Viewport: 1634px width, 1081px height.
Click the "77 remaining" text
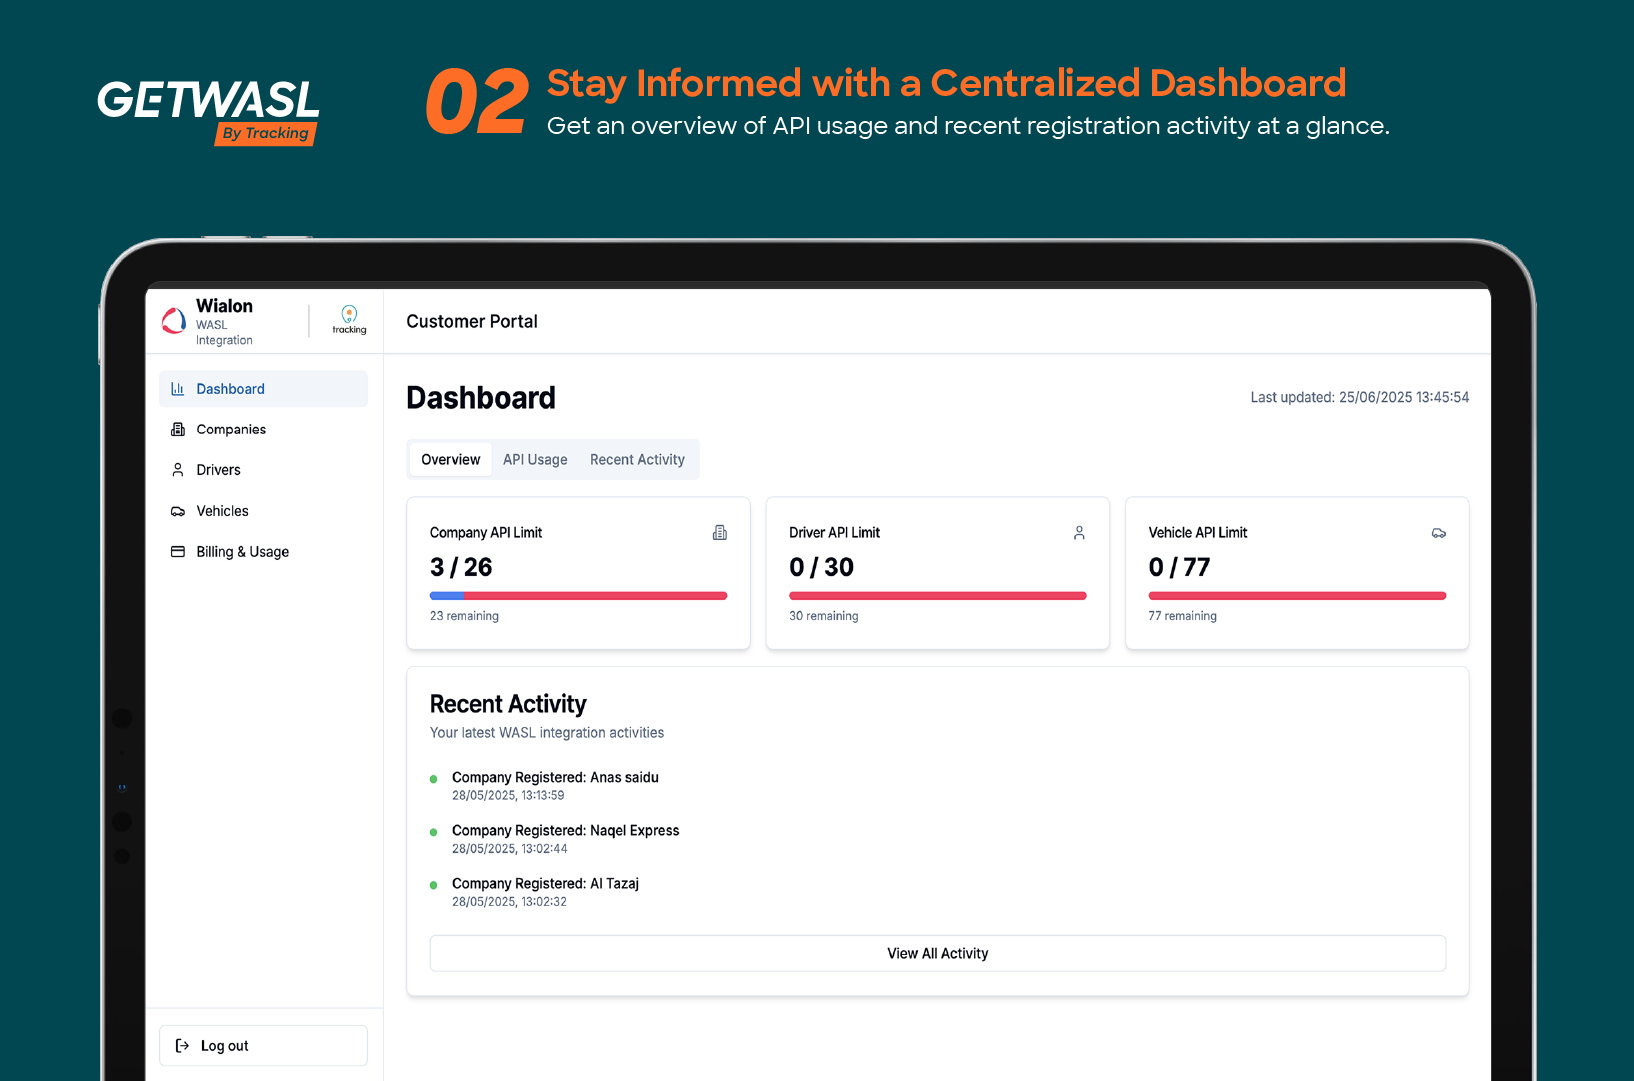click(x=1183, y=616)
